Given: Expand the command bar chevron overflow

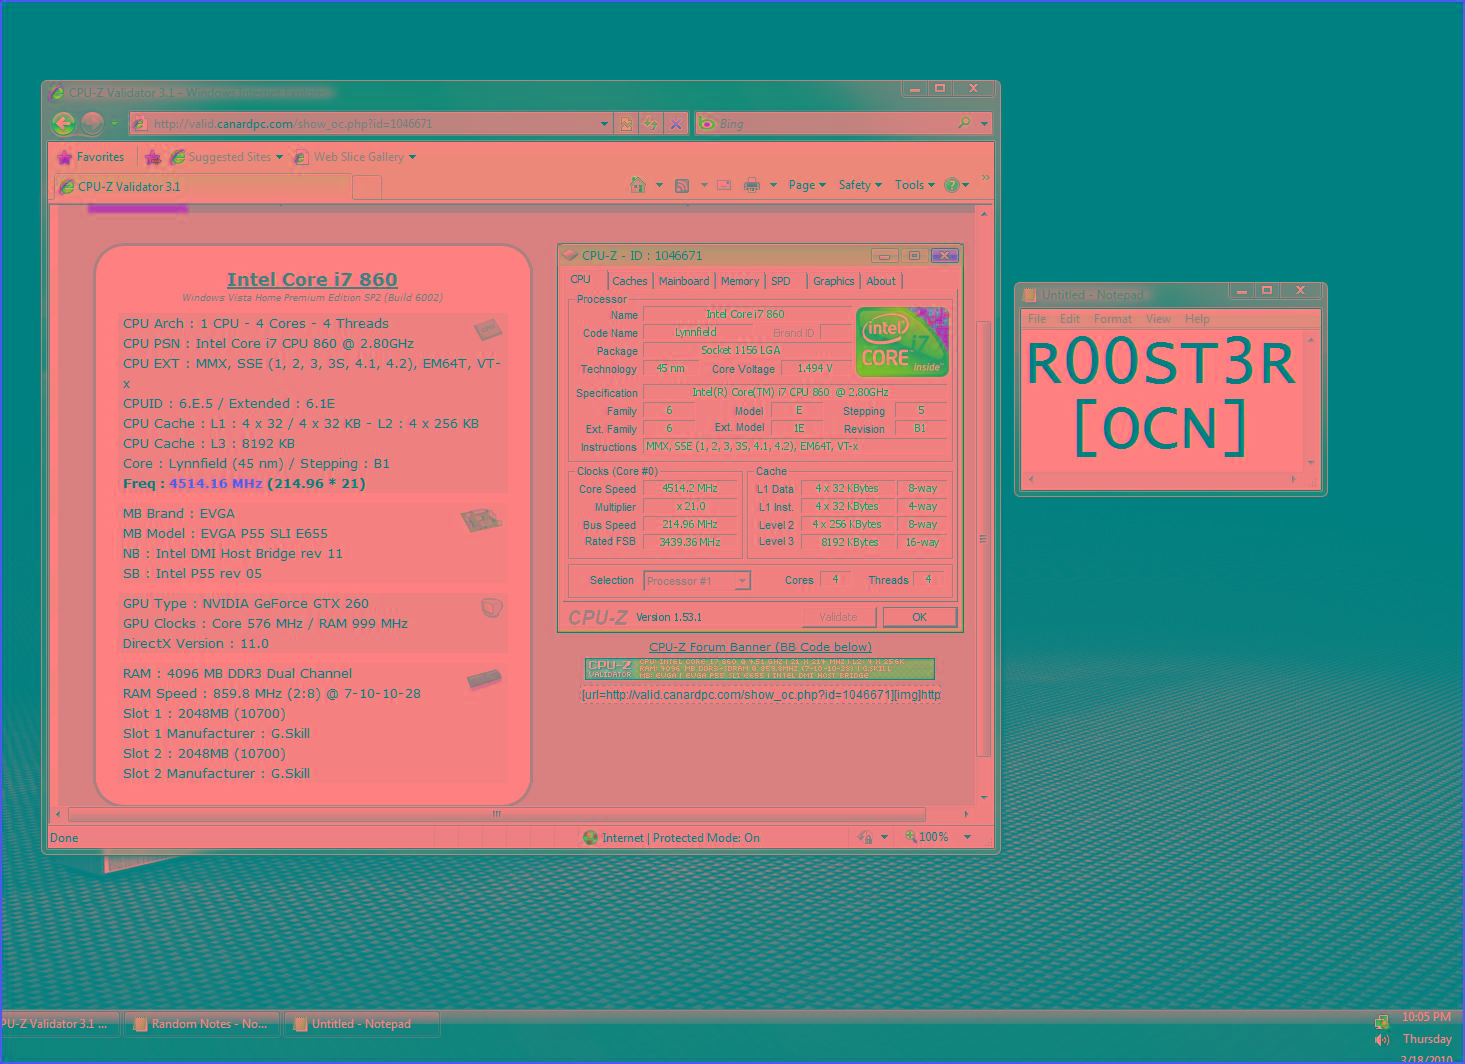Looking at the screenshot, I should tap(985, 178).
